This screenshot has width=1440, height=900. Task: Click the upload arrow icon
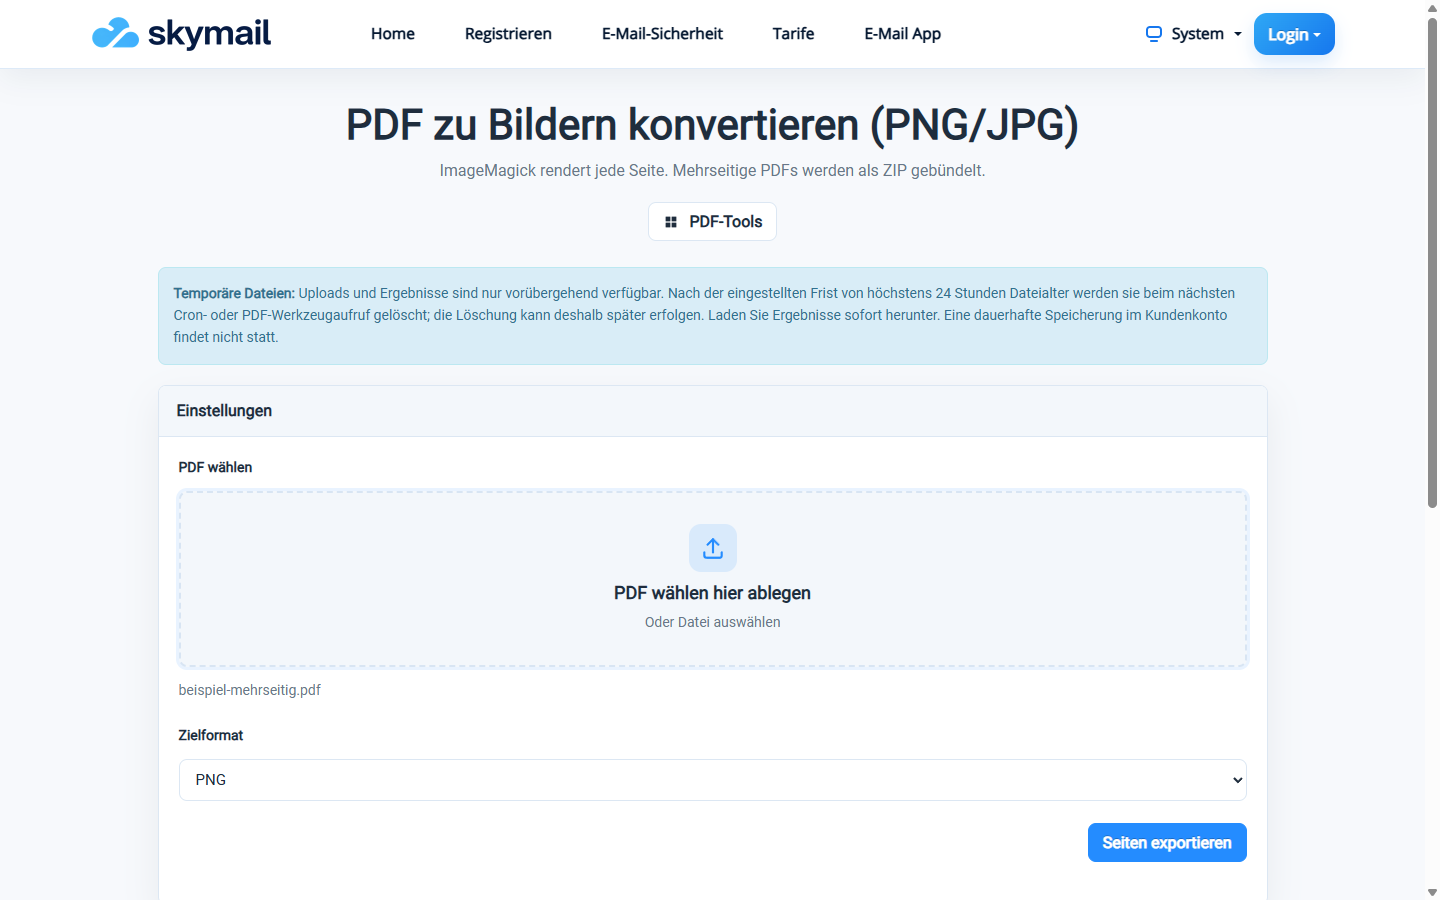click(x=713, y=548)
